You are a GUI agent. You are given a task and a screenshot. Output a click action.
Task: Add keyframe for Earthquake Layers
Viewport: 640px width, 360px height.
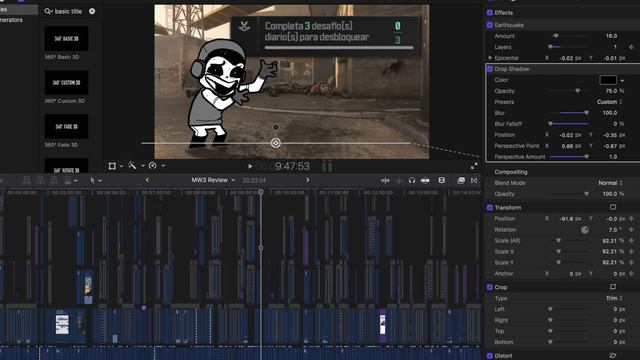[631, 47]
